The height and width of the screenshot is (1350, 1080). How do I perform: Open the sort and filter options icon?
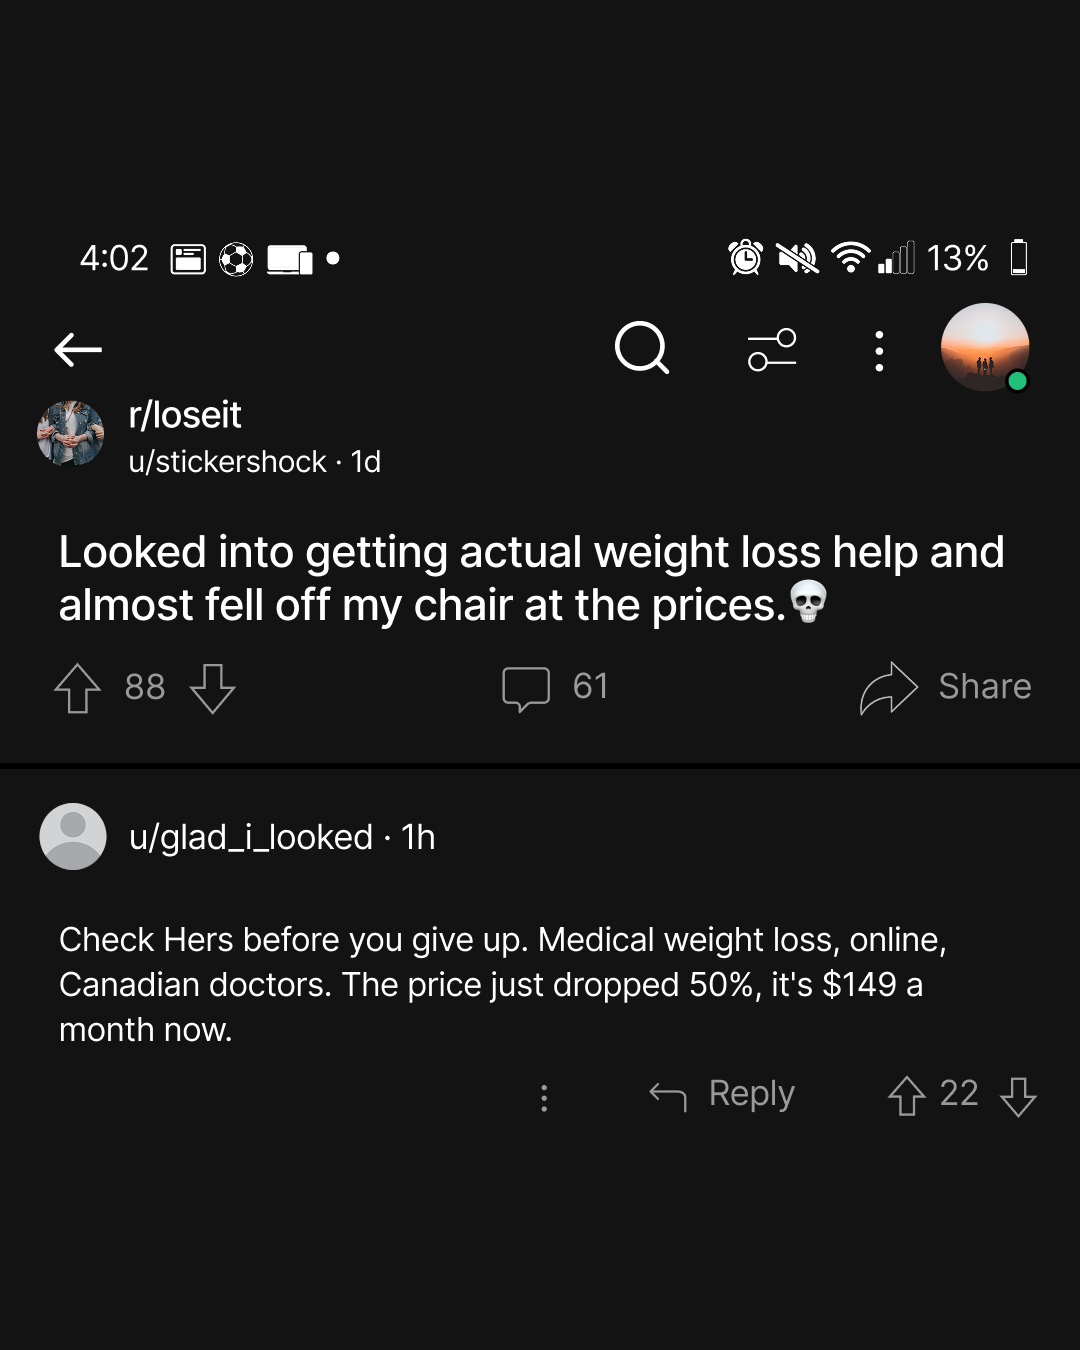tap(772, 350)
